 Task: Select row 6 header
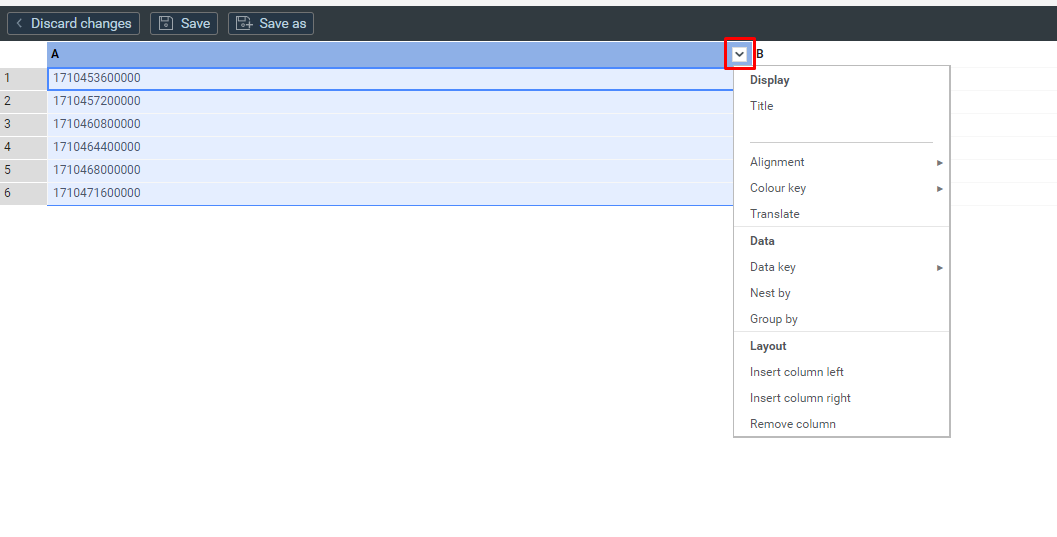click(23, 193)
